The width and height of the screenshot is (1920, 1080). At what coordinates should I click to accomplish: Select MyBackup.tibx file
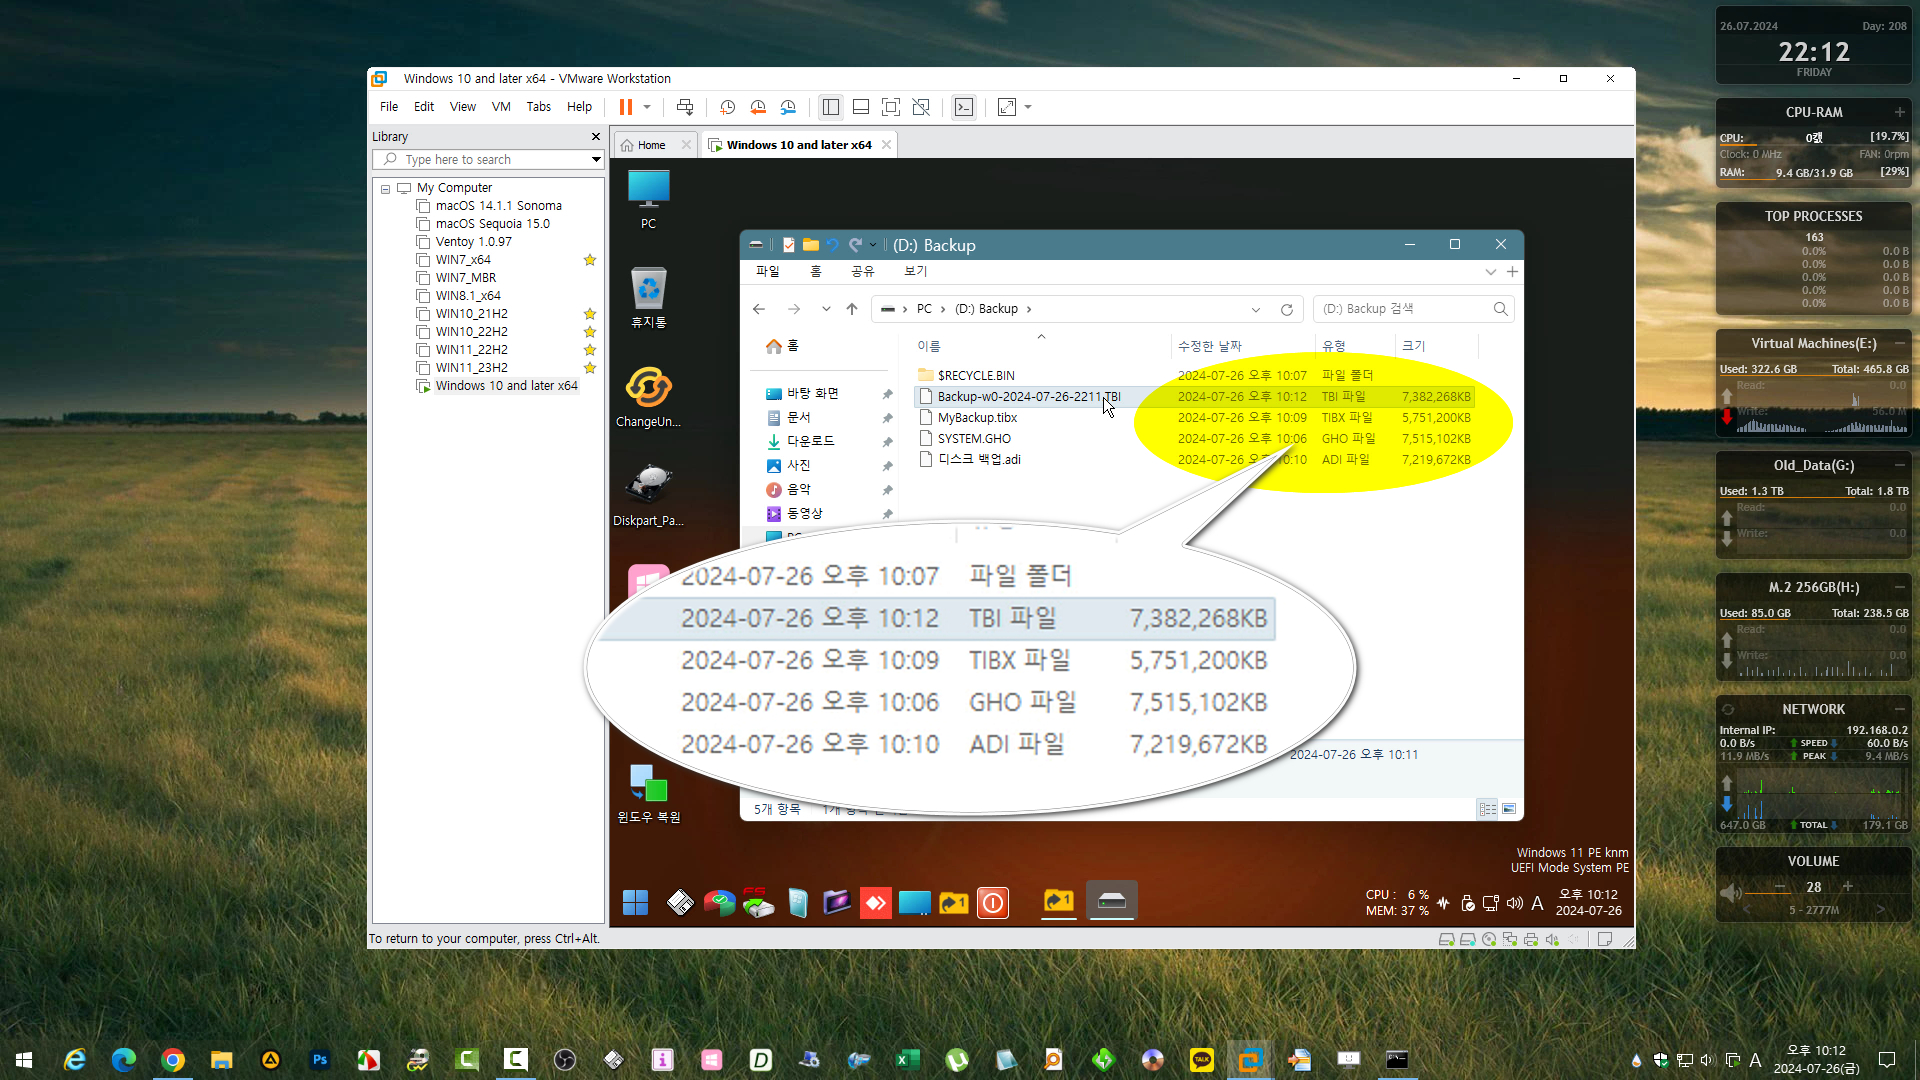tap(977, 418)
